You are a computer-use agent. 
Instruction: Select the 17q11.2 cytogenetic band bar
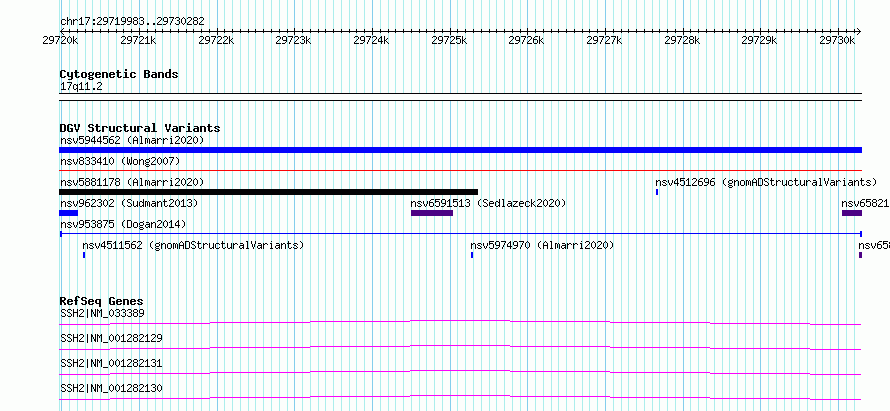460,97
